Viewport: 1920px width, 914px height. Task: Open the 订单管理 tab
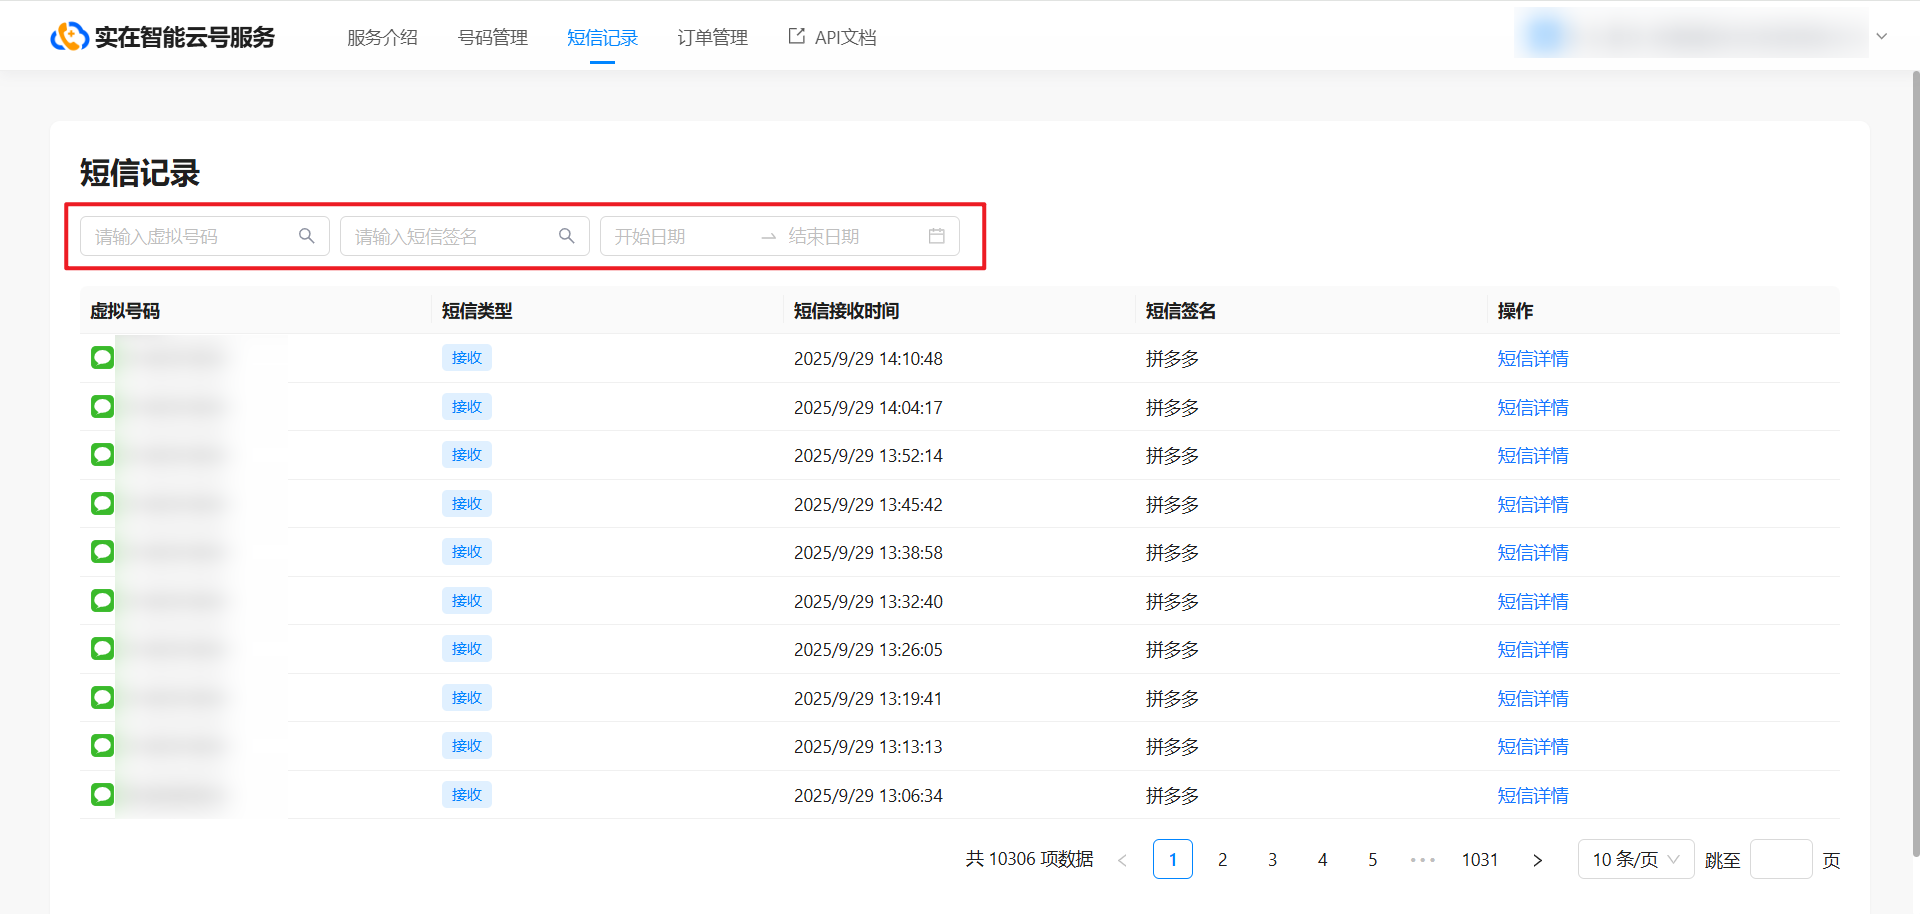coord(712,38)
